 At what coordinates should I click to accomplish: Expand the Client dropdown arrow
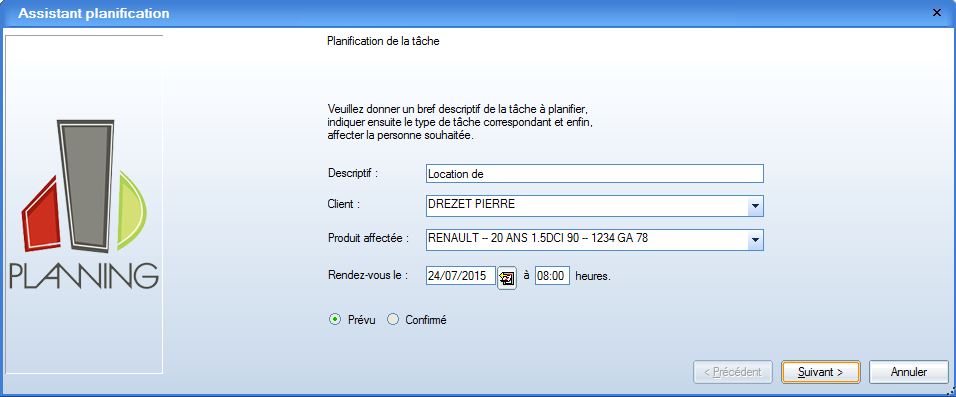(x=755, y=206)
